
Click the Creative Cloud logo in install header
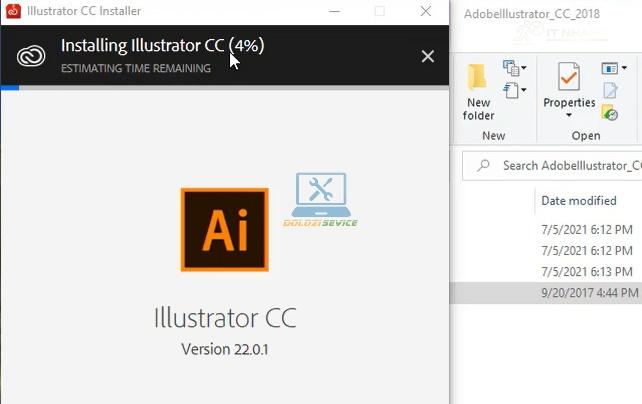[x=32, y=56]
